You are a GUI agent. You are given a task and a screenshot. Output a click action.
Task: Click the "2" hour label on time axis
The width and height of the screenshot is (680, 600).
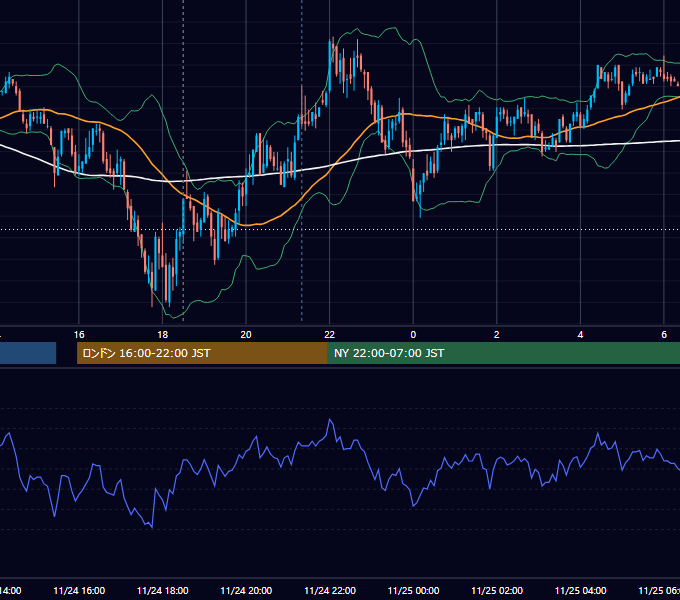[x=497, y=335]
